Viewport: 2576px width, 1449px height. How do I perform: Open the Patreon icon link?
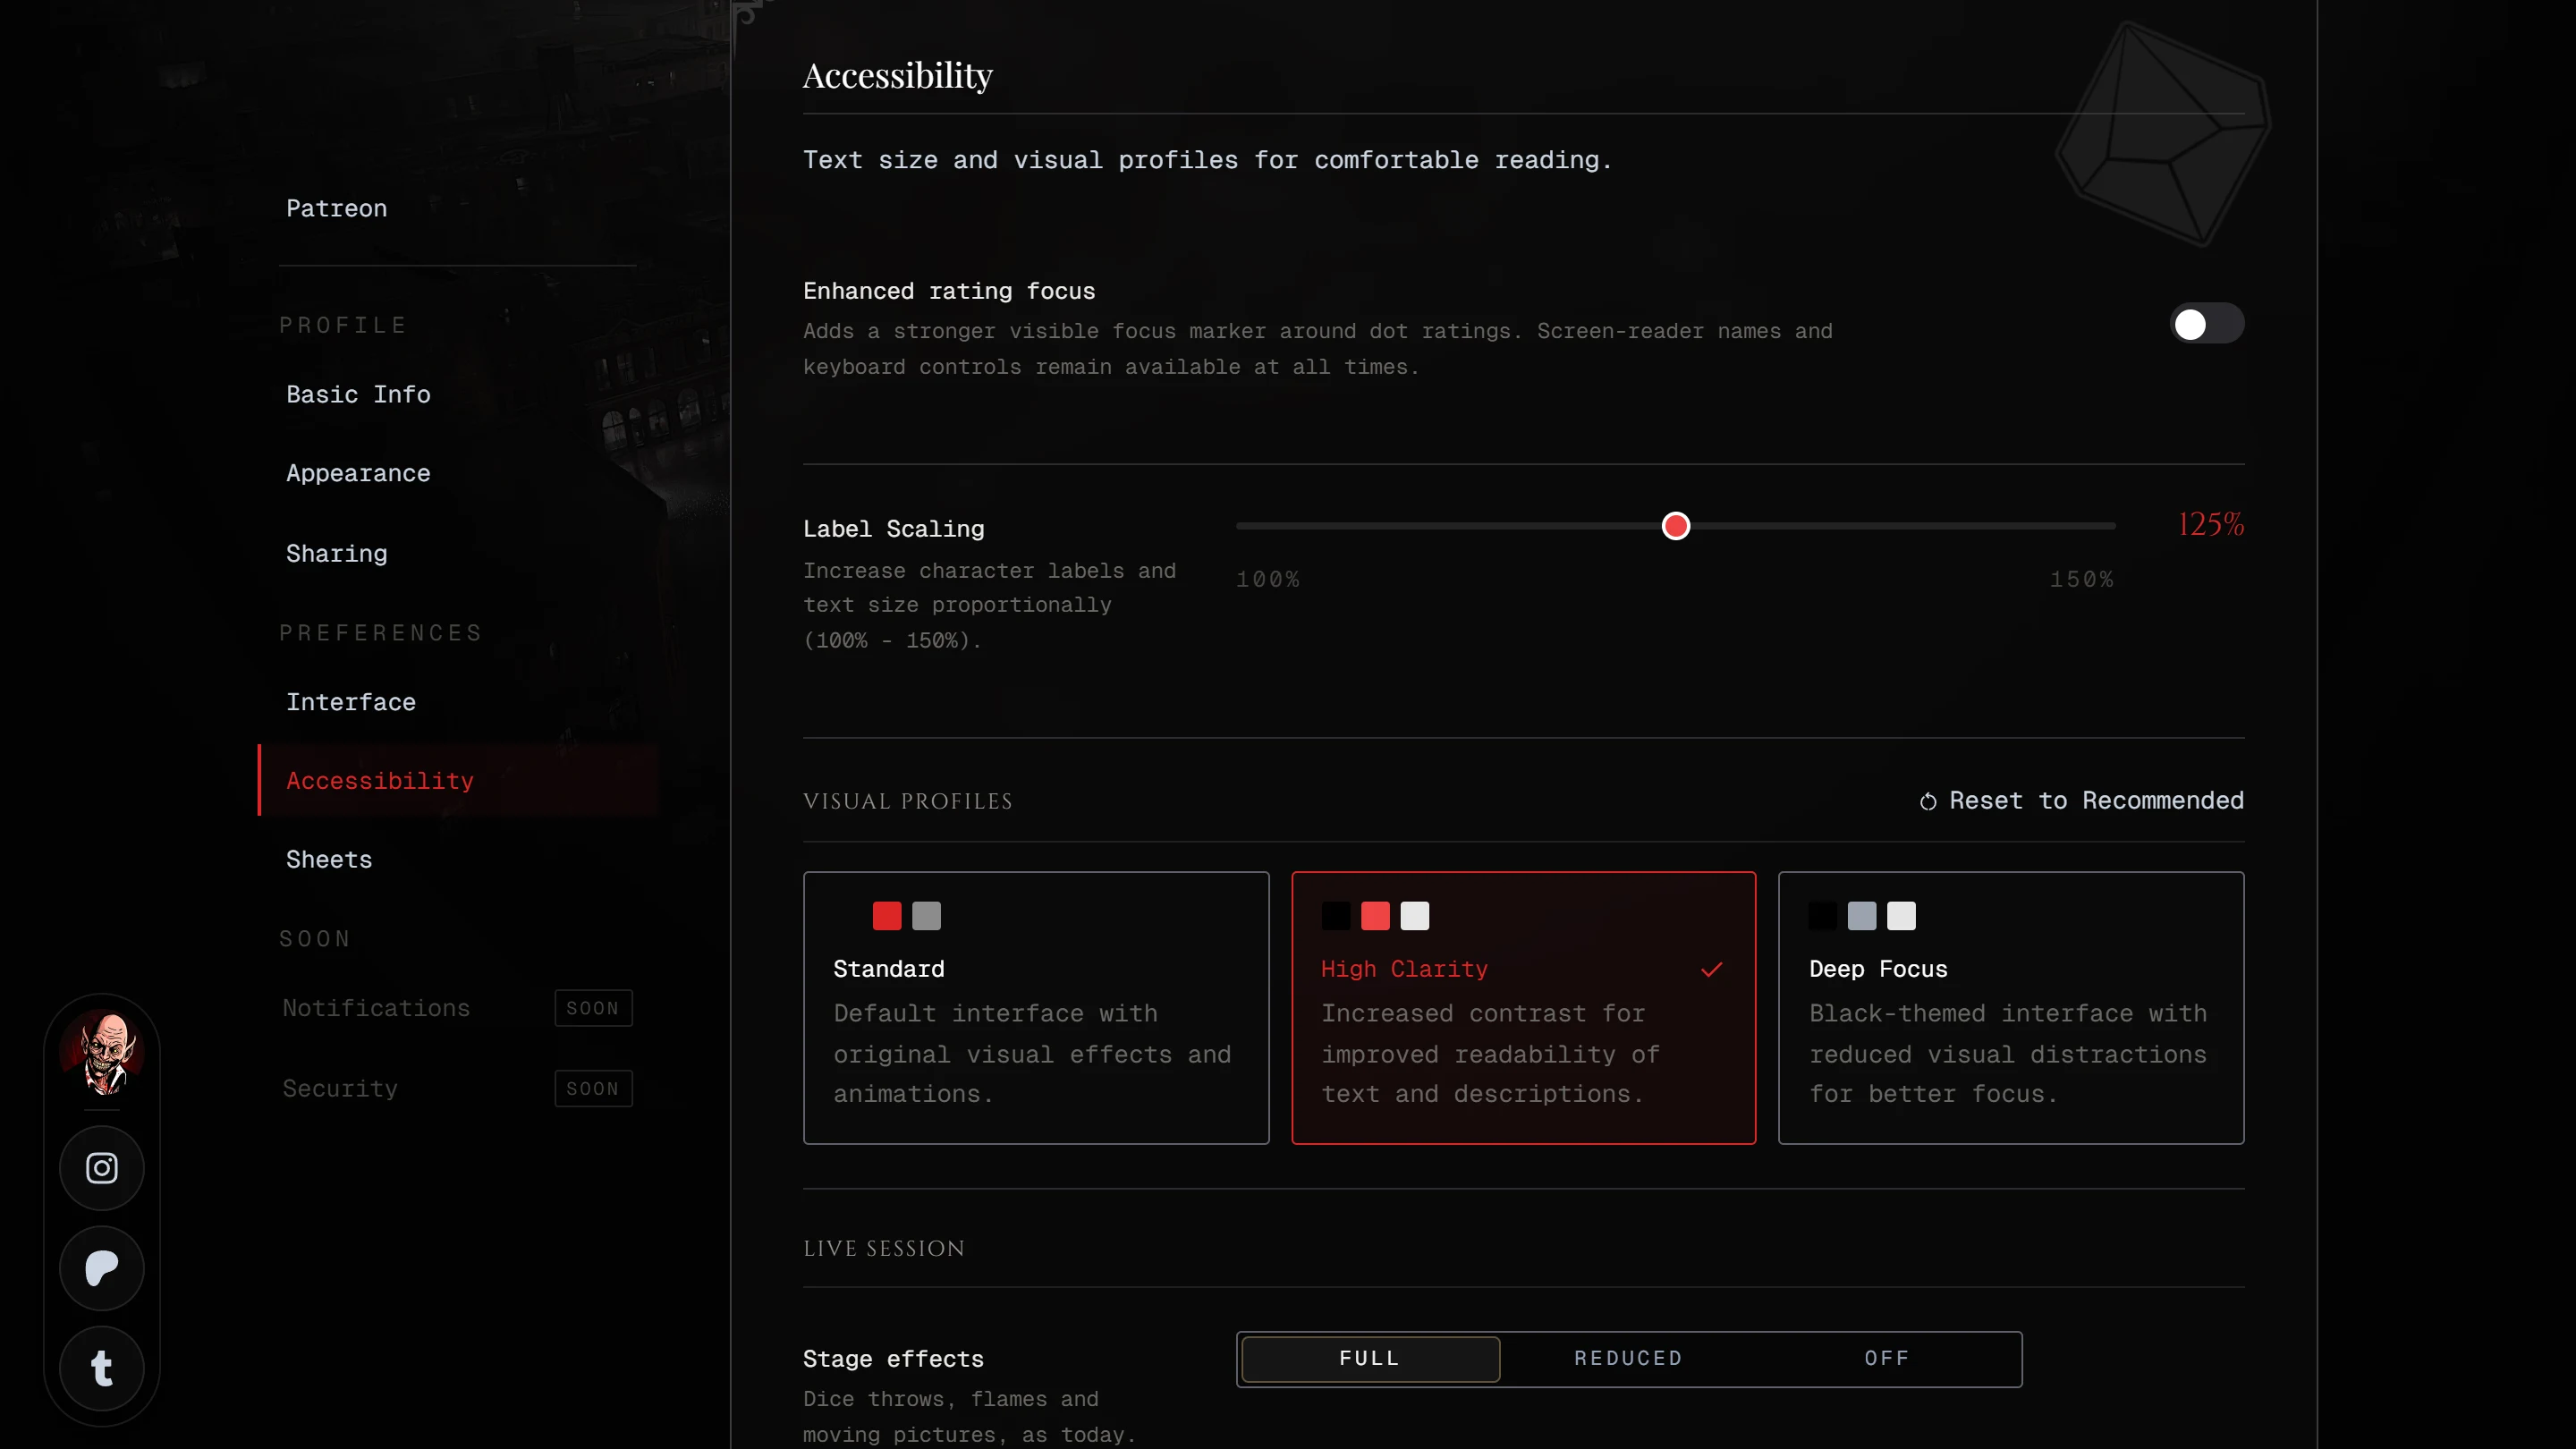102,1268
